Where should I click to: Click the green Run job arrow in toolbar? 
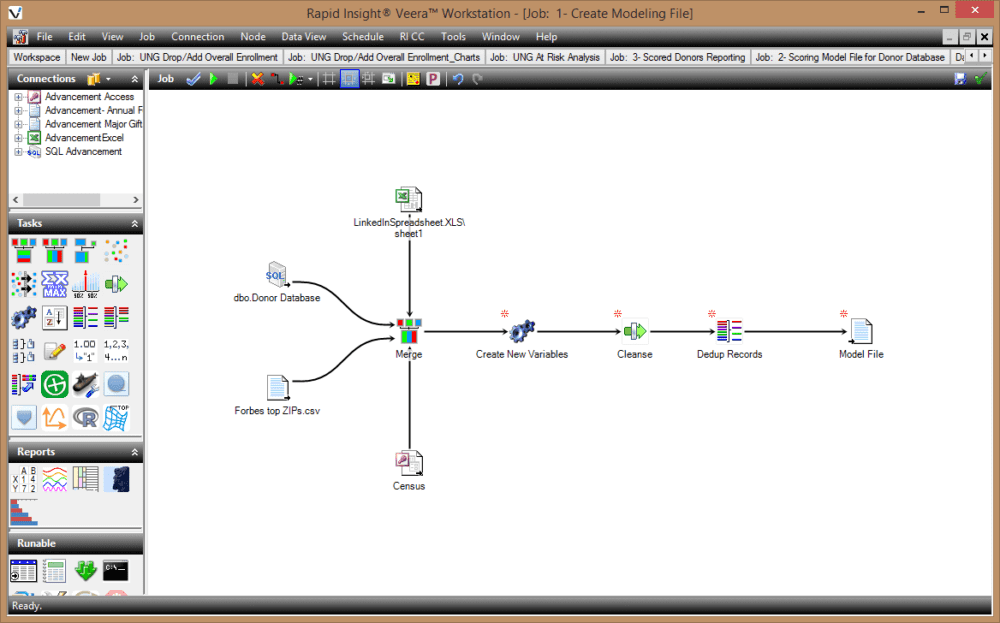pos(213,79)
